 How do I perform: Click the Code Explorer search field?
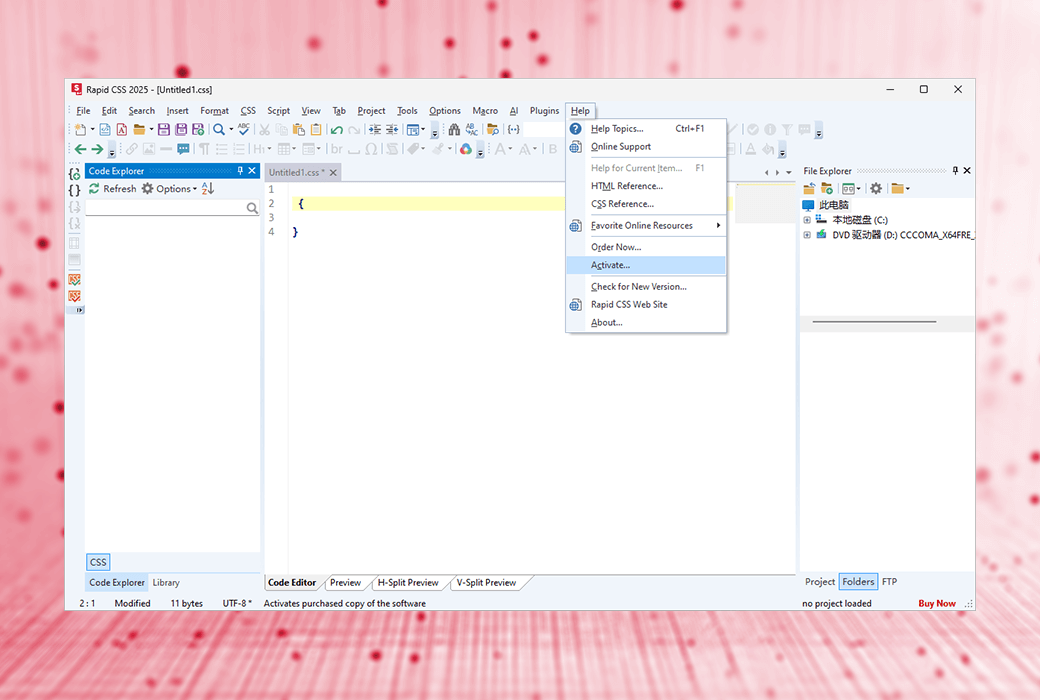click(x=172, y=208)
